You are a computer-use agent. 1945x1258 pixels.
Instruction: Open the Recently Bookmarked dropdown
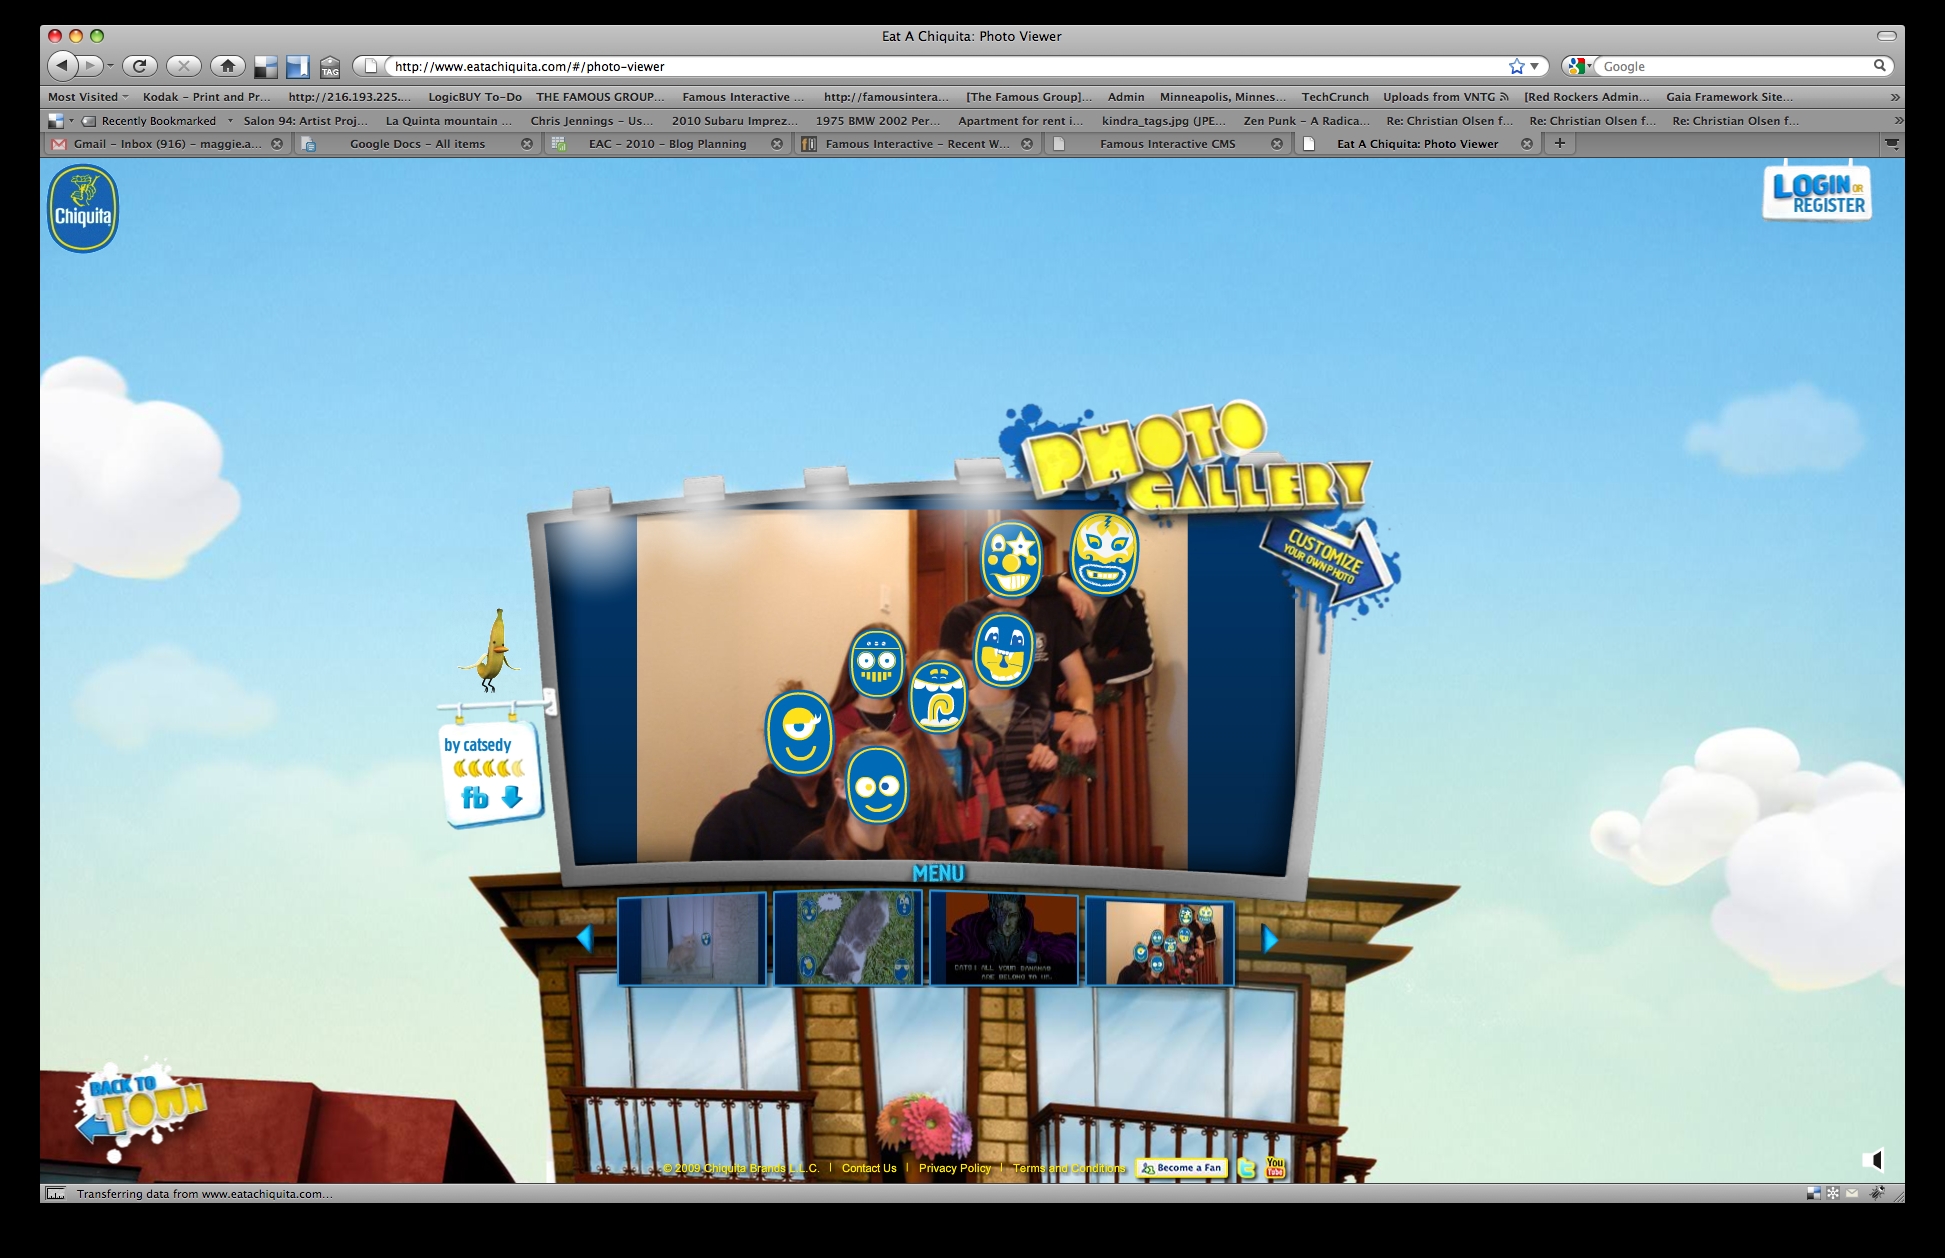[158, 121]
